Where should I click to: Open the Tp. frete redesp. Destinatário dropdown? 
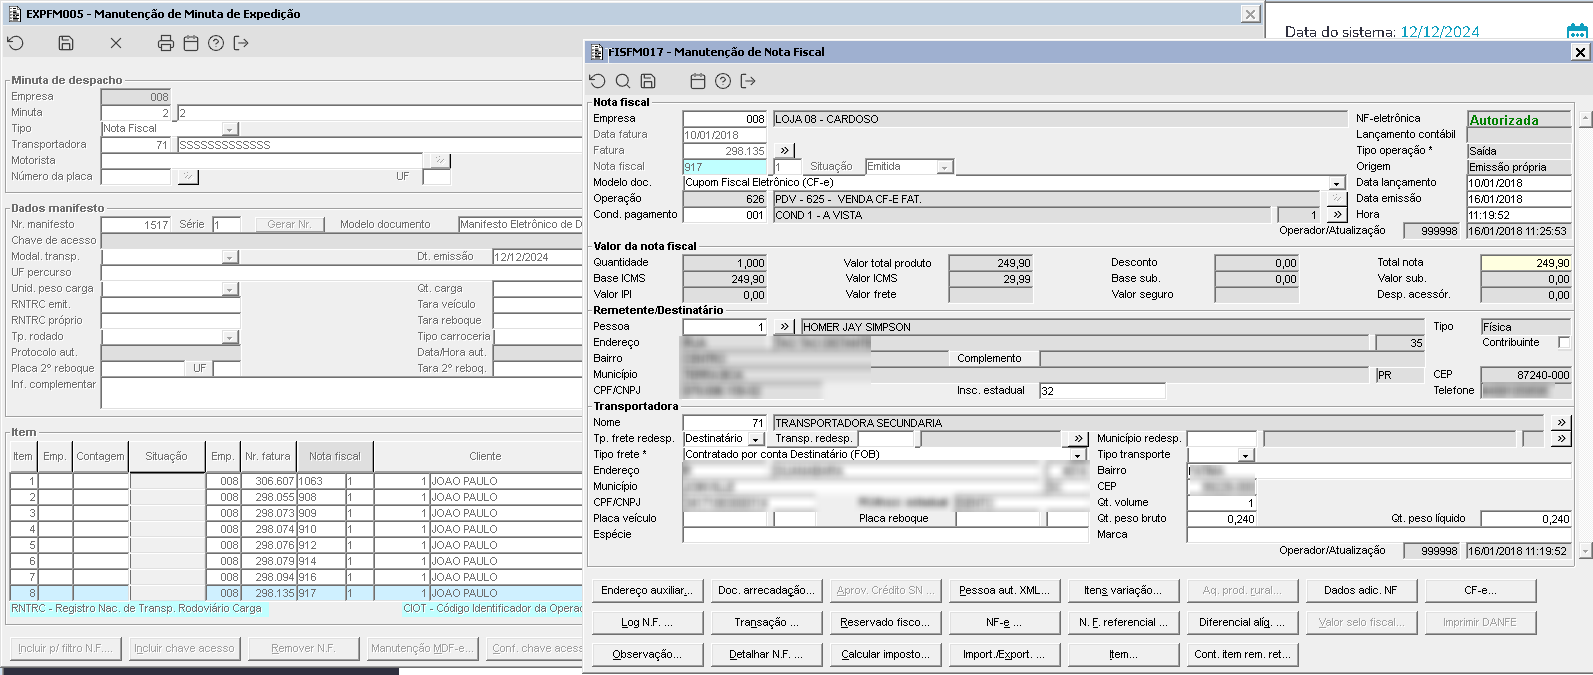756,439
